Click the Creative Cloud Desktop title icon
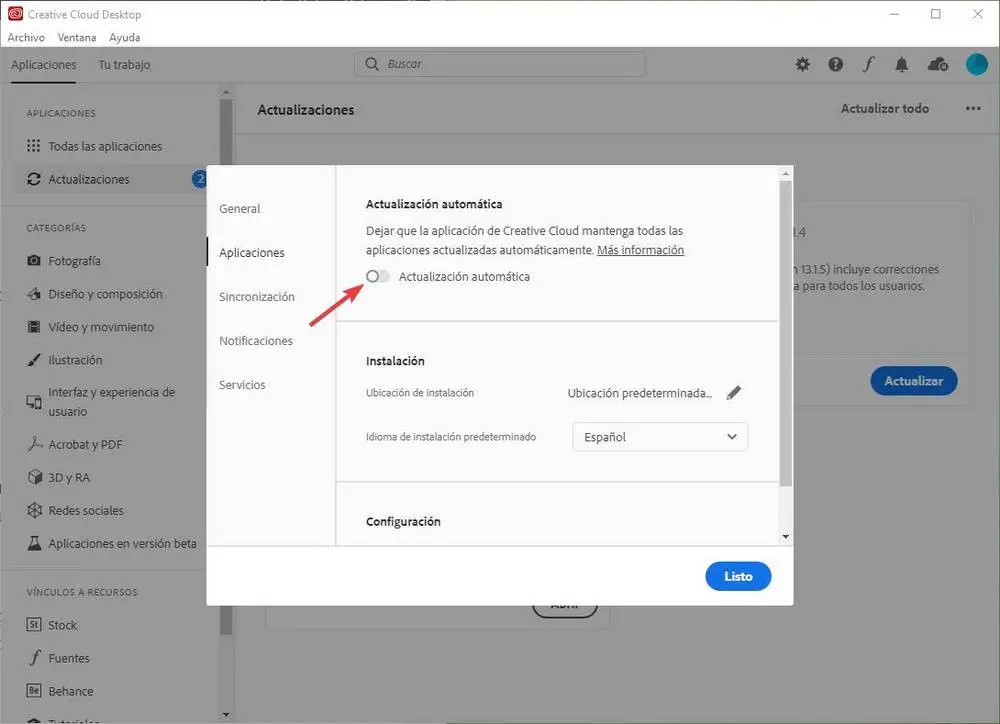 15,13
